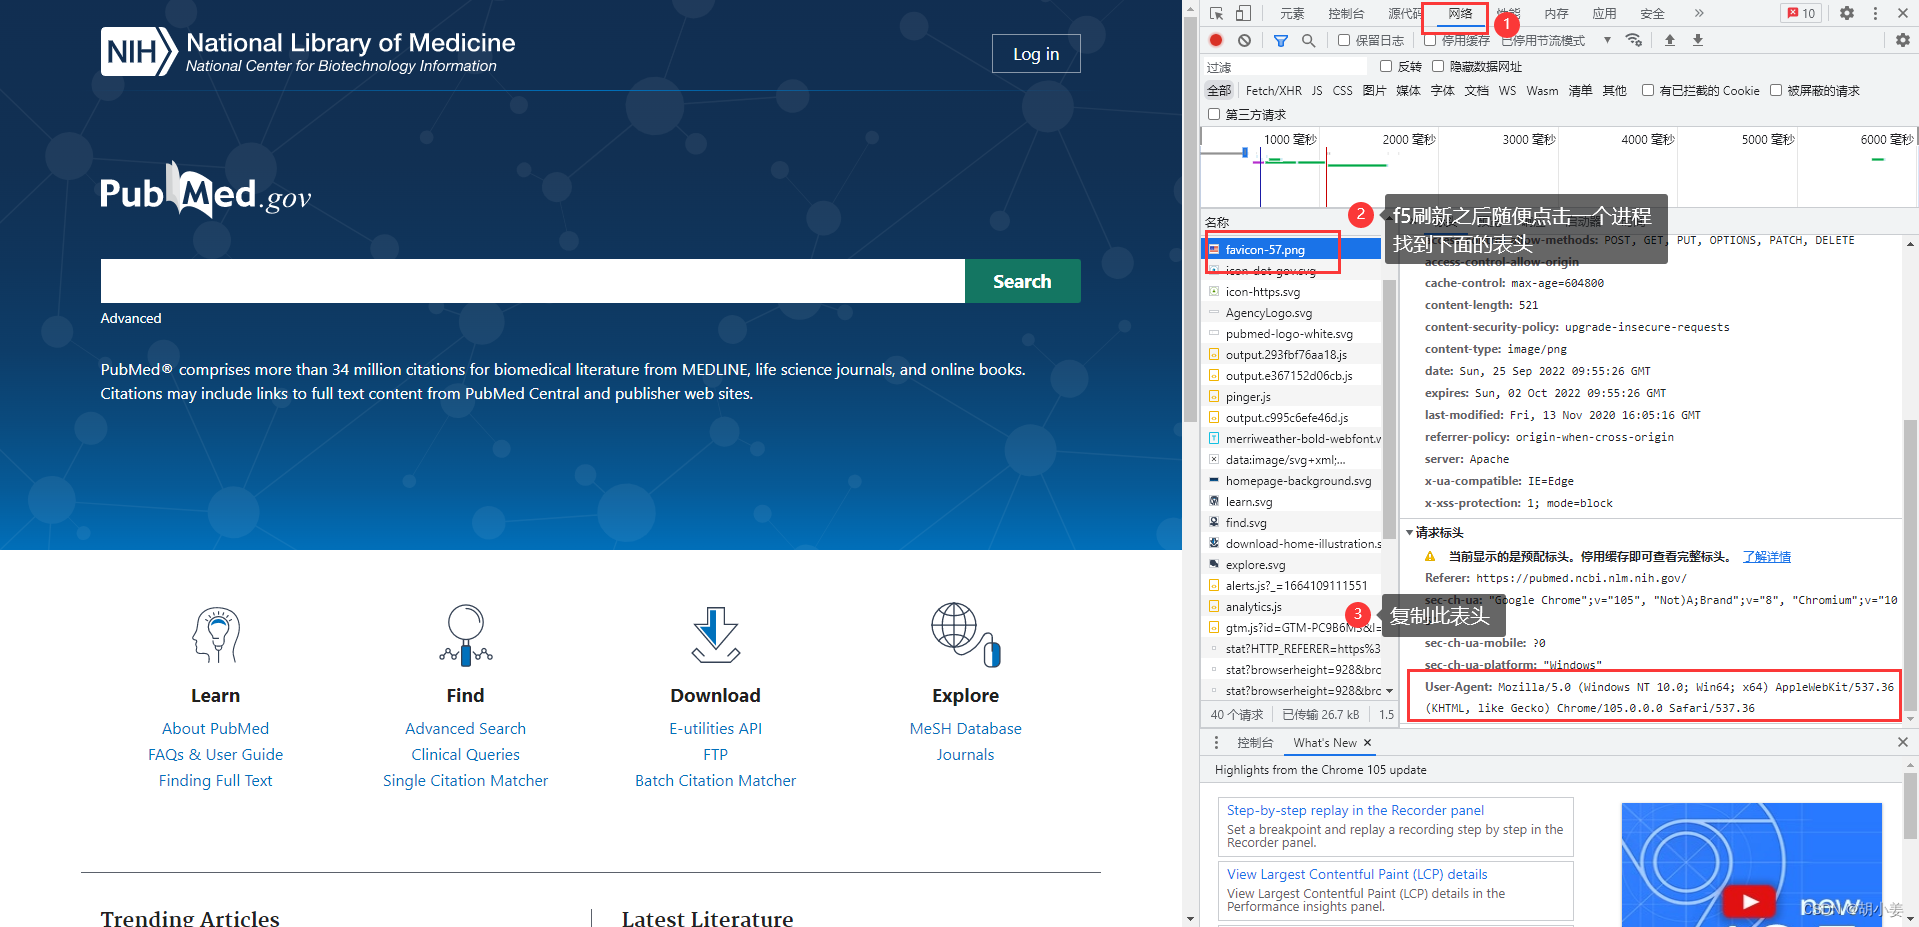Export HAR file using the download icon
This screenshot has height=927, width=1919.
click(1697, 40)
